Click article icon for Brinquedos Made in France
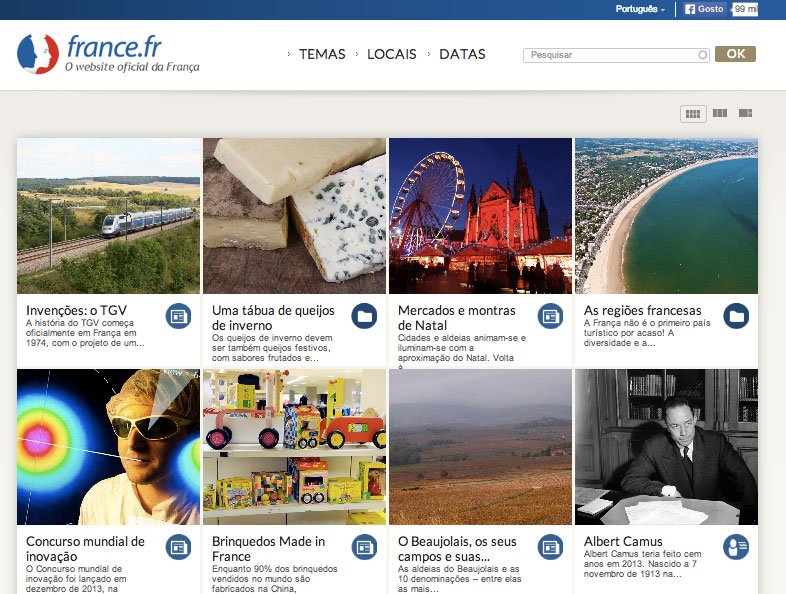This screenshot has height=594, width=786. click(365, 547)
